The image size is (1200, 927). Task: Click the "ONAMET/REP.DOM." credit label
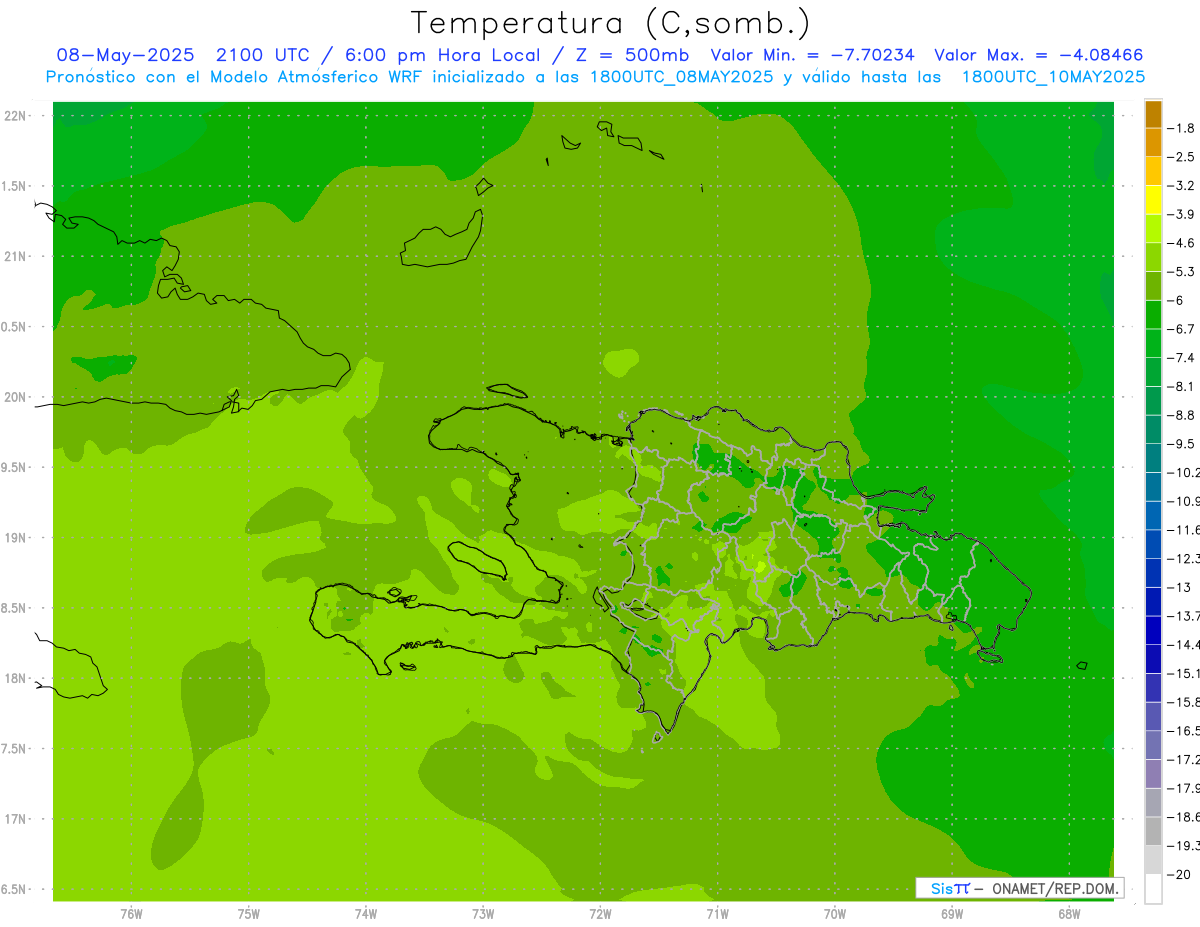(1054, 888)
